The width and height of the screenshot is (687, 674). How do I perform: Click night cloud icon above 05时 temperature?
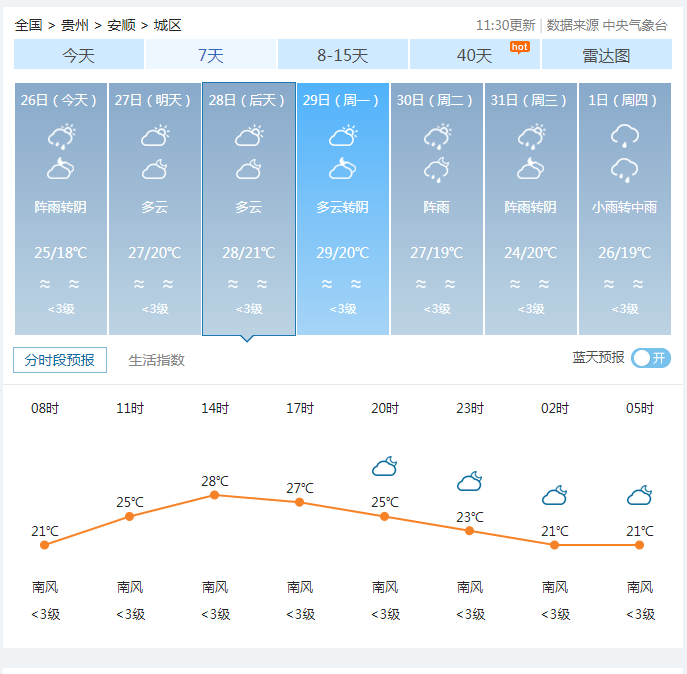click(x=640, y=495)
